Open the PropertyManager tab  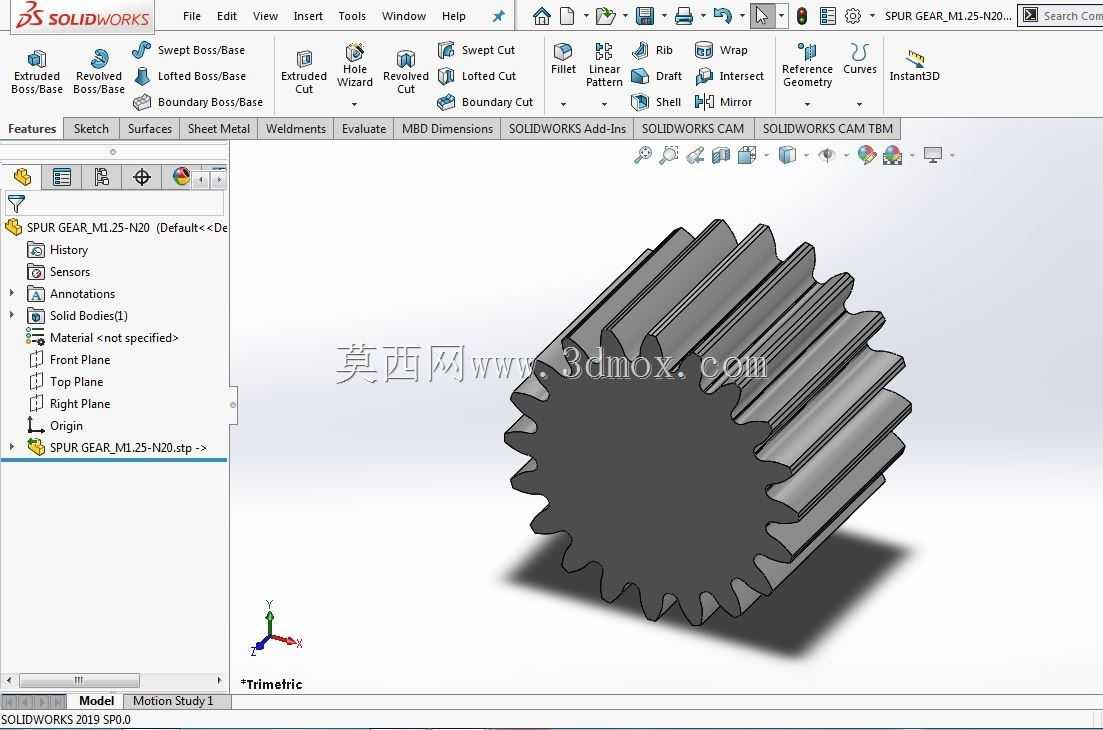(62, 177)
